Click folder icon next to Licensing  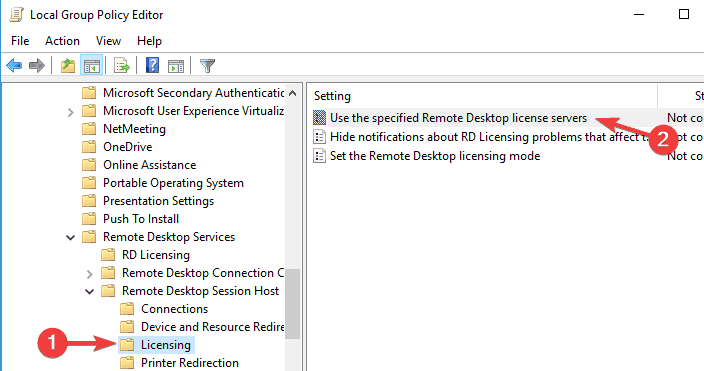coord(127,344)
